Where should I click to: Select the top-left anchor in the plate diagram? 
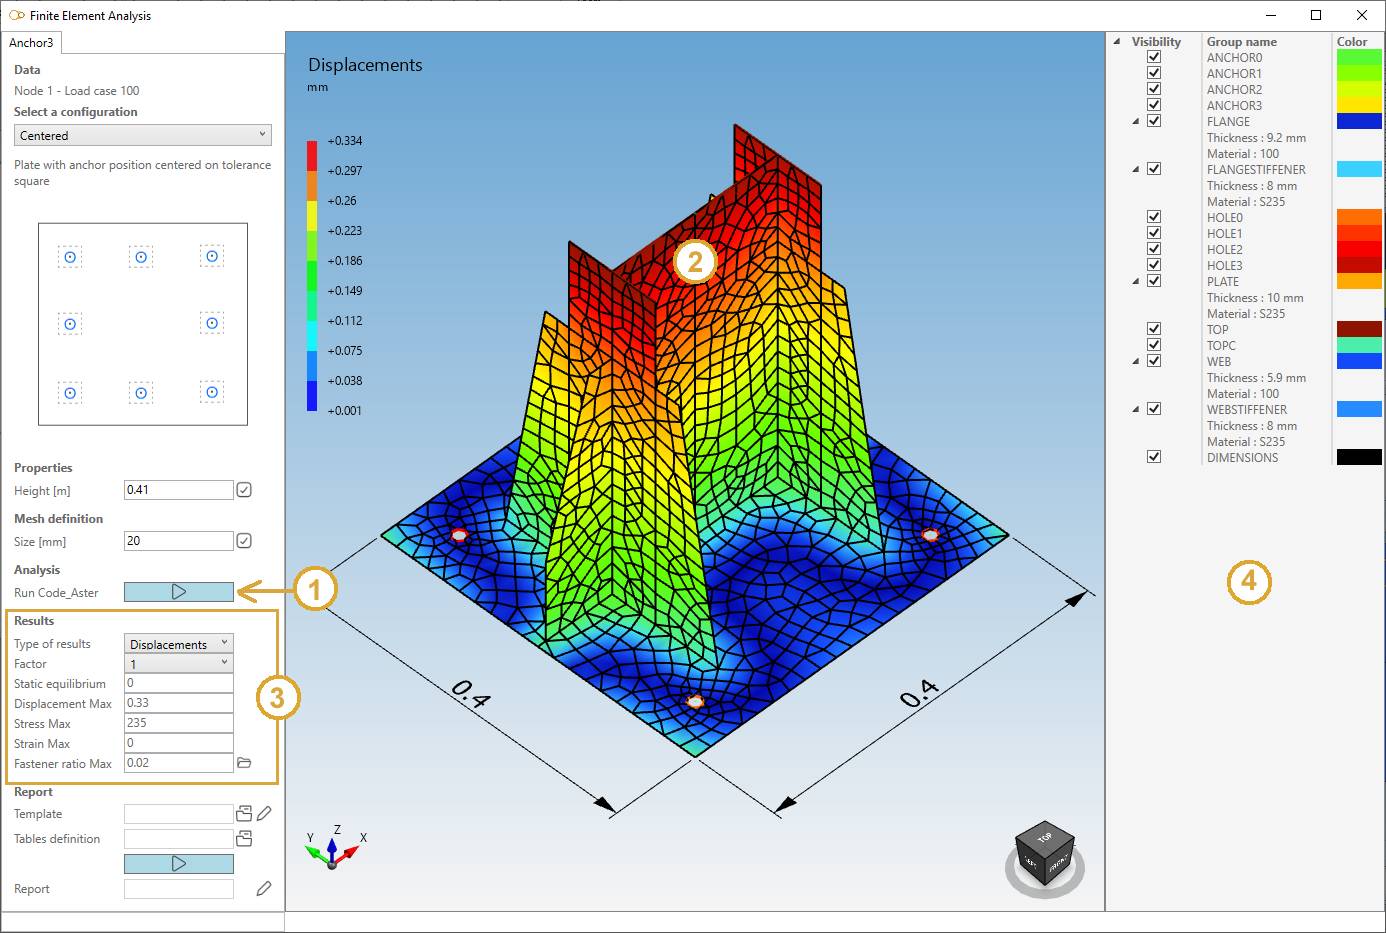coord(70,257)
